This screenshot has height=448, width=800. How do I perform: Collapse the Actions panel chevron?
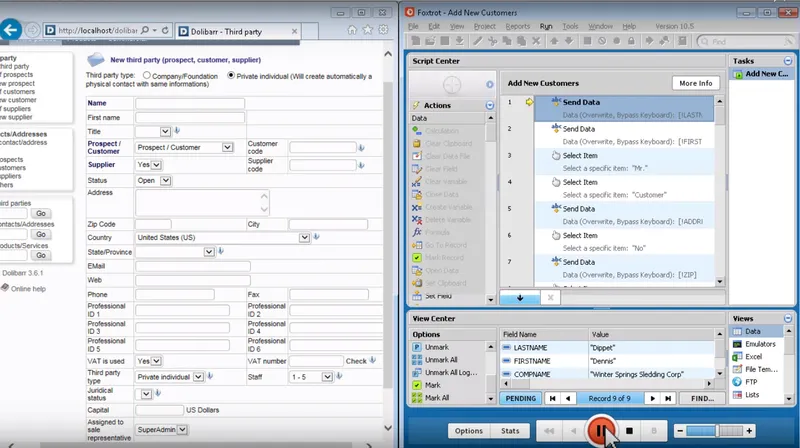[490, 105]
